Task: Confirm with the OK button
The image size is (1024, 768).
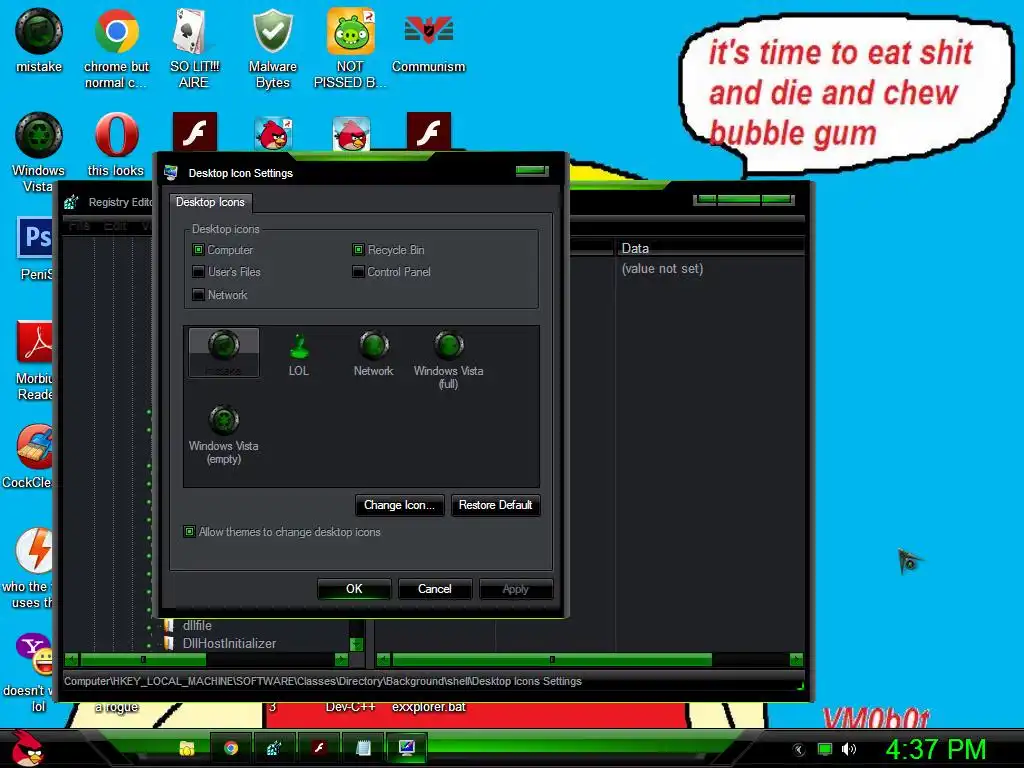Action: pos(354,588)
